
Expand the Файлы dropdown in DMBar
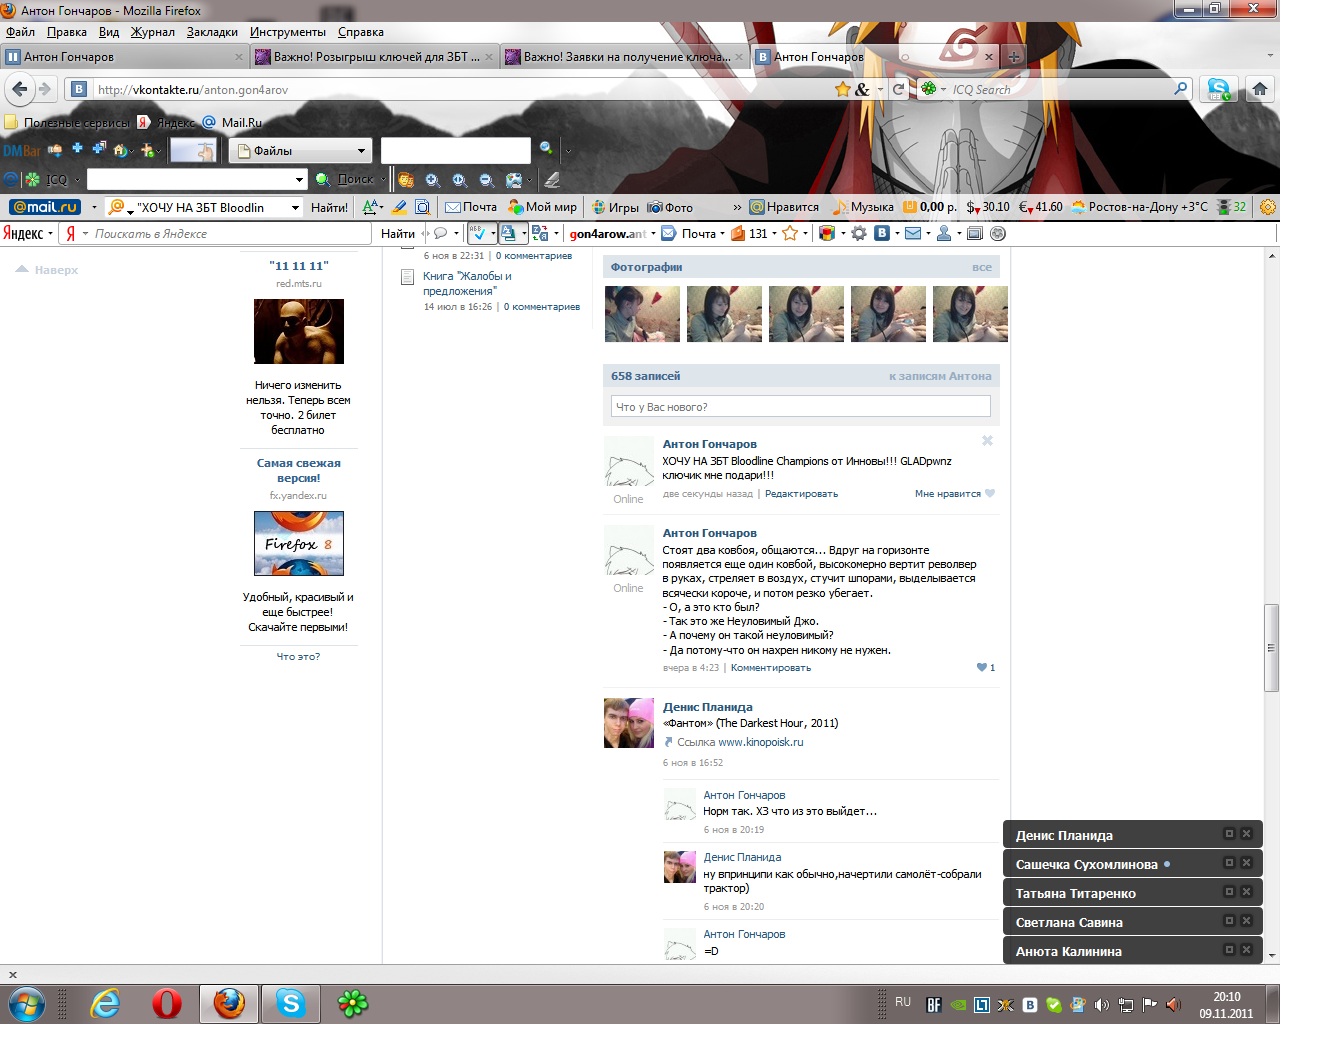(361, 151)
